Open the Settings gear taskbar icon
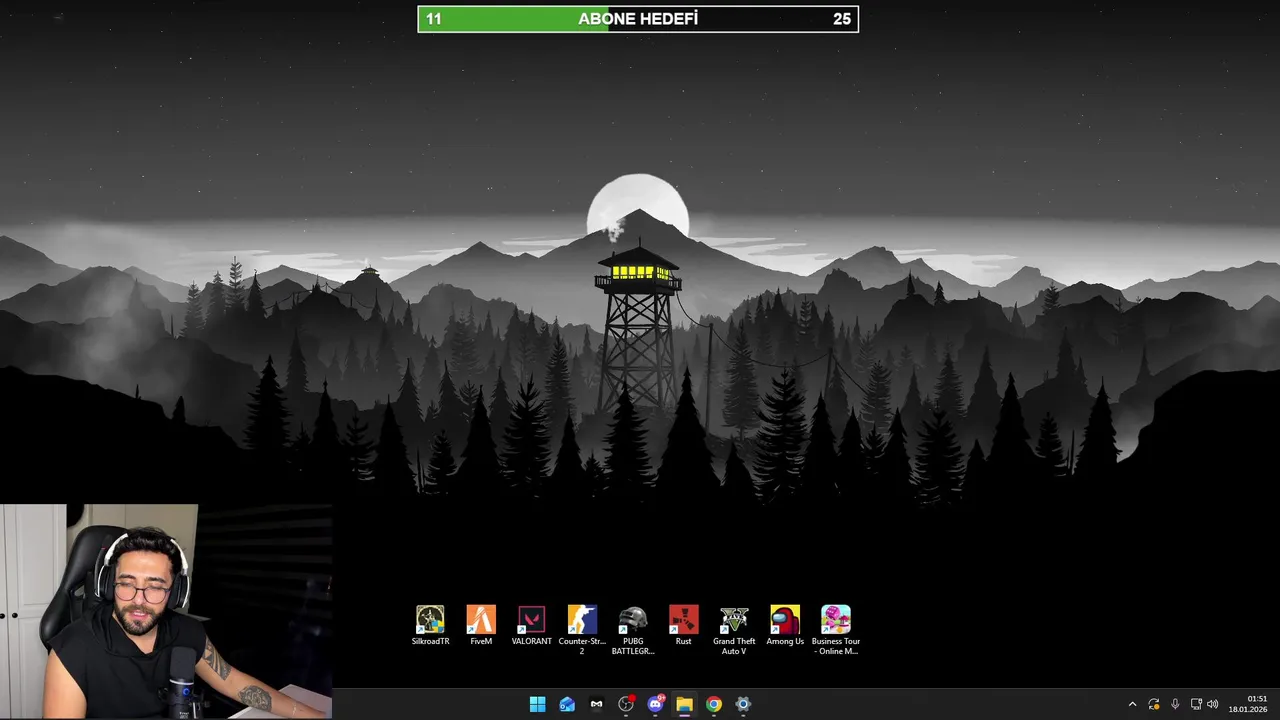 tap(743, 704)
